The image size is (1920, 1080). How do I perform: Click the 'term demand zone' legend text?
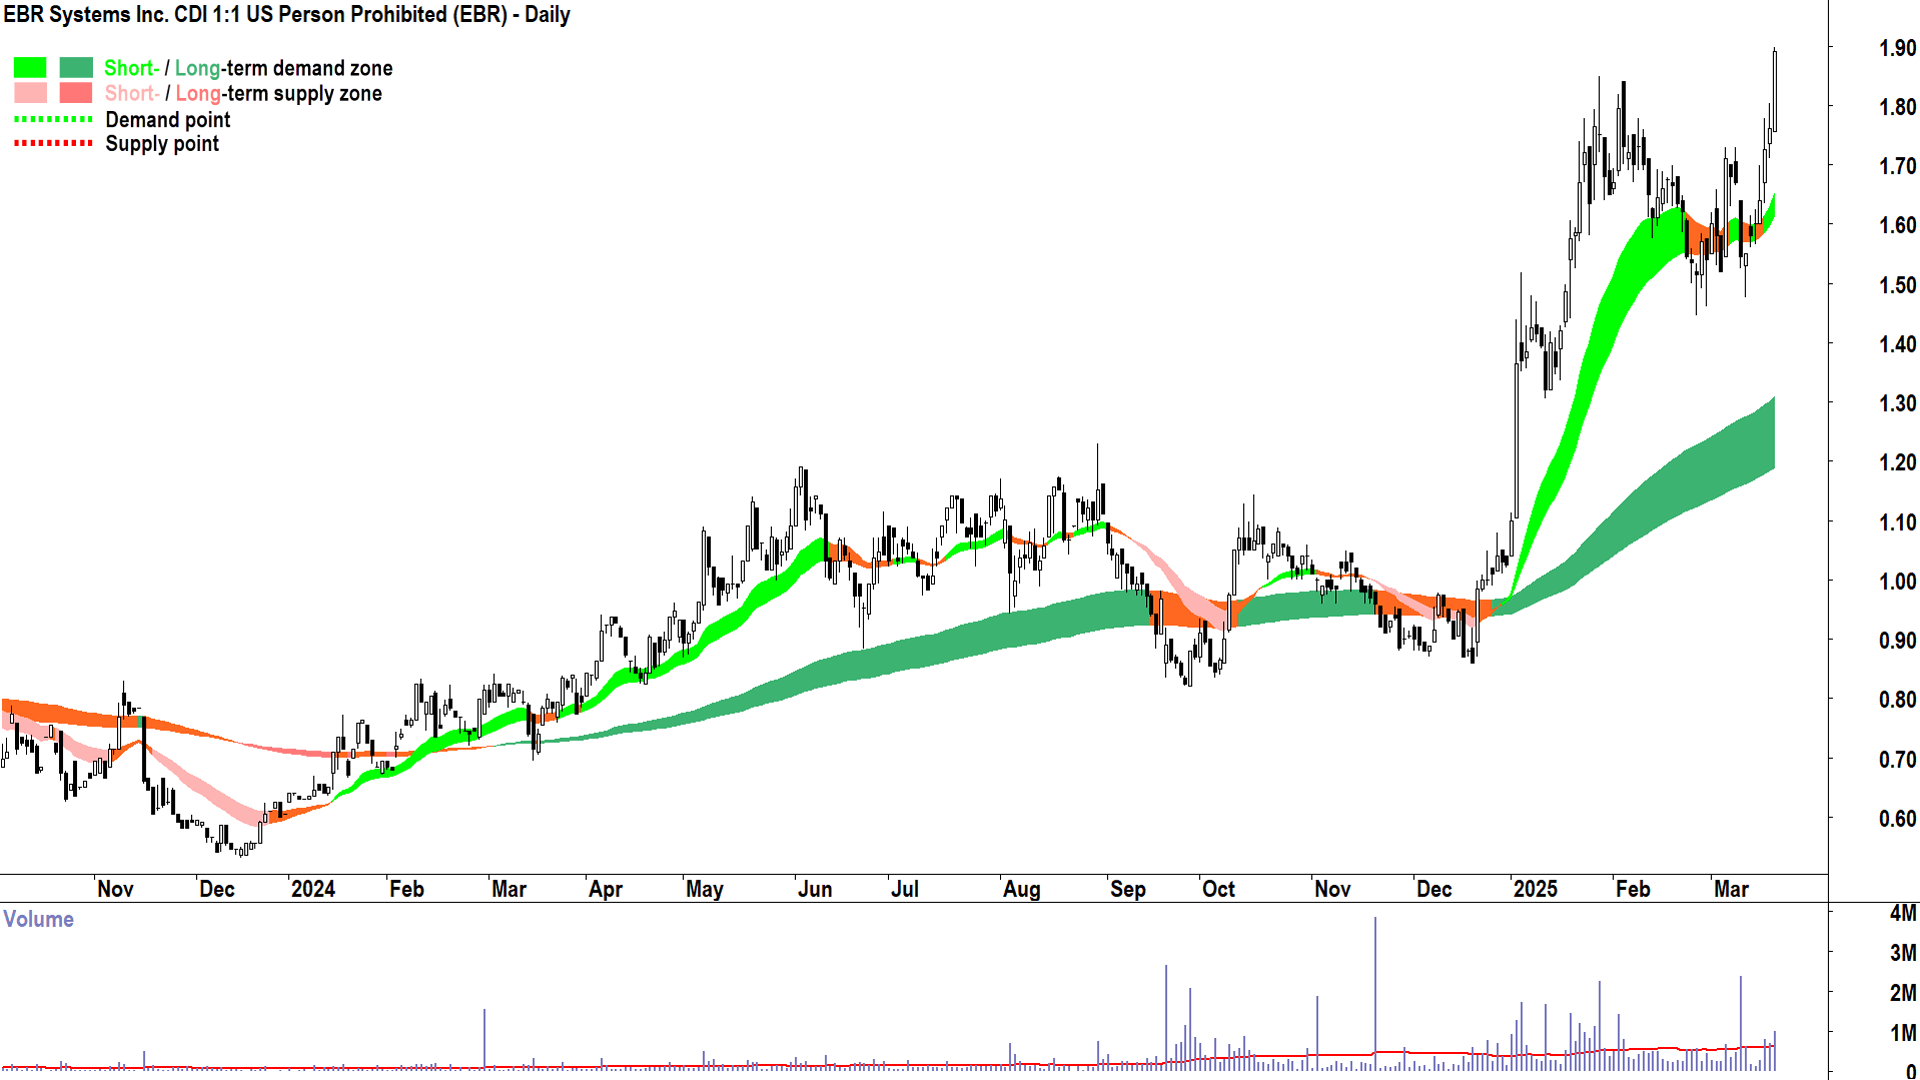(308, 68)
